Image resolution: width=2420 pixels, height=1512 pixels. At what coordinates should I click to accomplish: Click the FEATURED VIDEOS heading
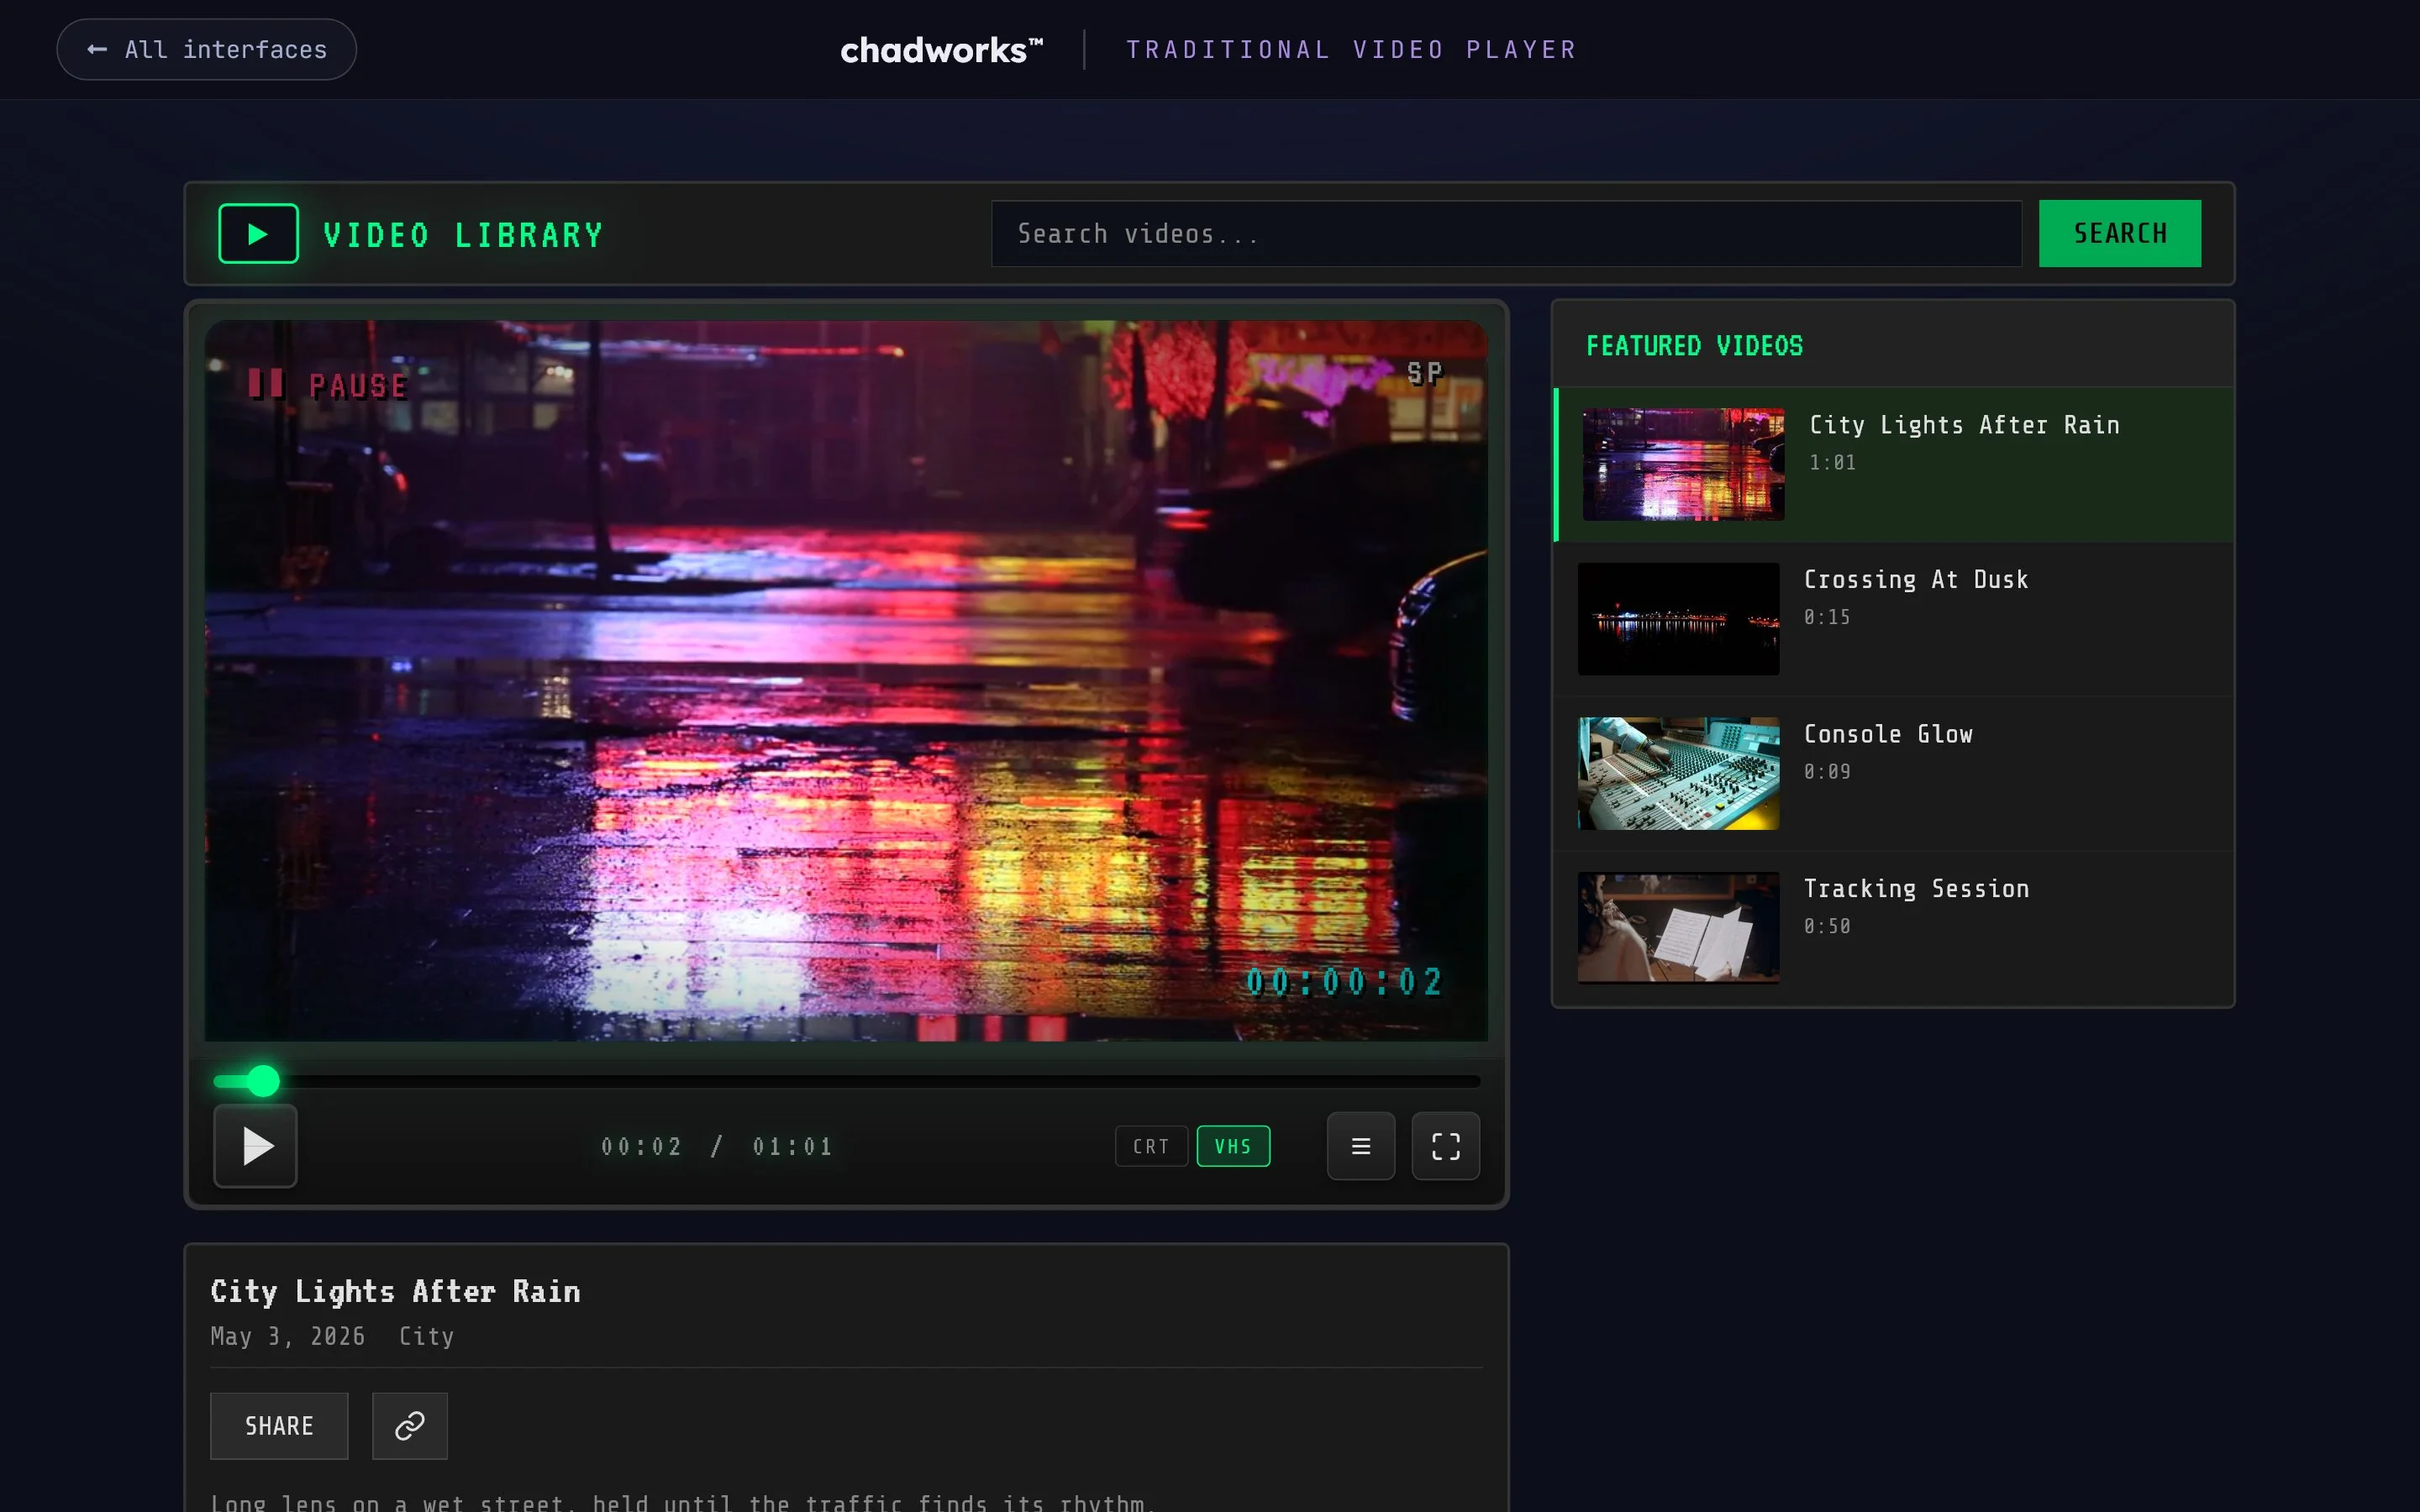1694,346
